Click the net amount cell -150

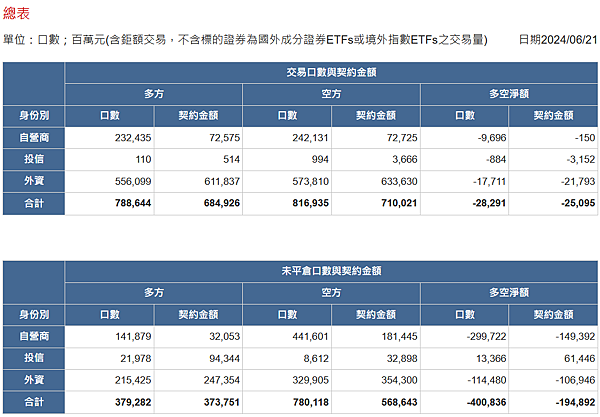(x=553, y=138)
